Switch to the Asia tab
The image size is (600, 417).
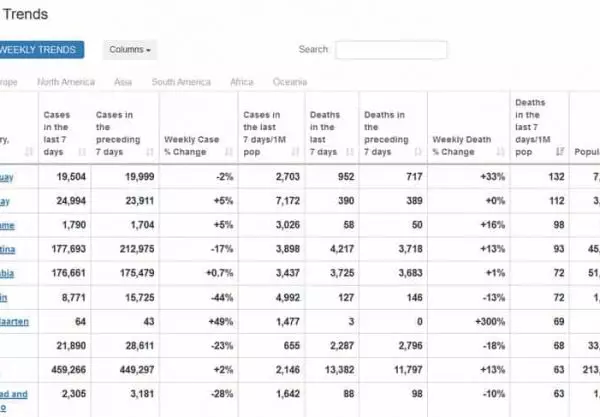[x=124, y=82]
